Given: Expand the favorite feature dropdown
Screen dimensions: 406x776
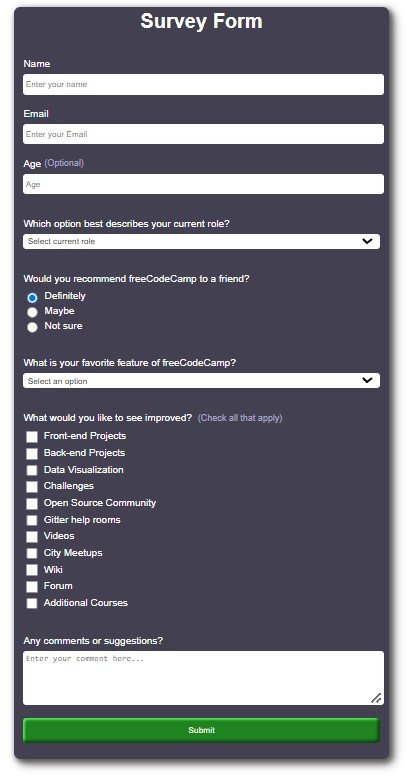Looking at the screenshot, I should tap(201, 381).
